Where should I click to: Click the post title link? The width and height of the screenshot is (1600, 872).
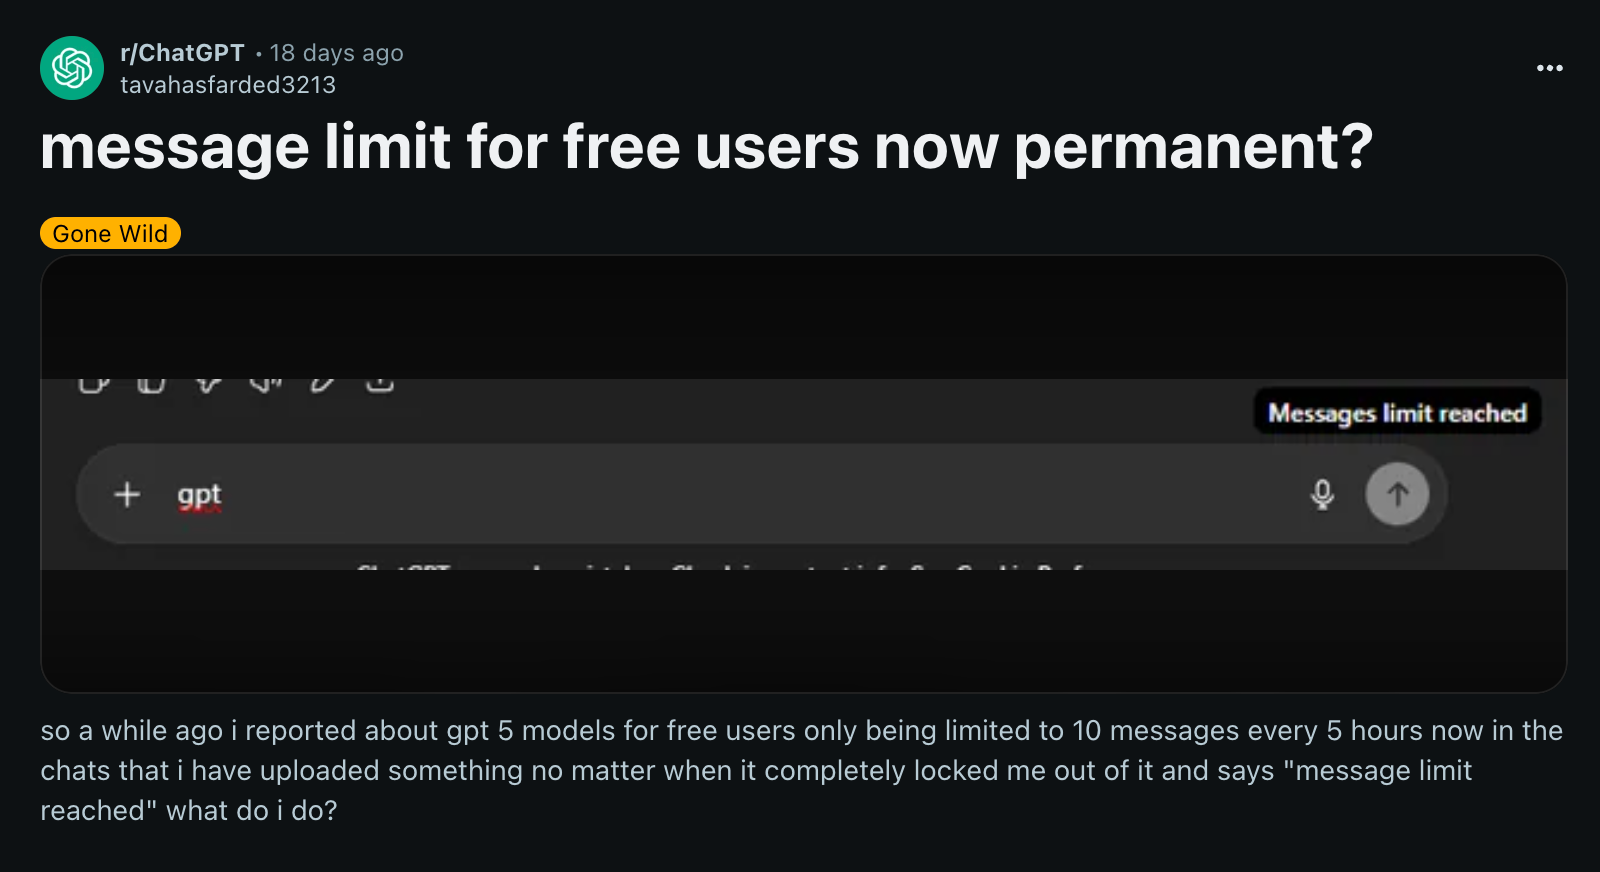click(707, 148)
